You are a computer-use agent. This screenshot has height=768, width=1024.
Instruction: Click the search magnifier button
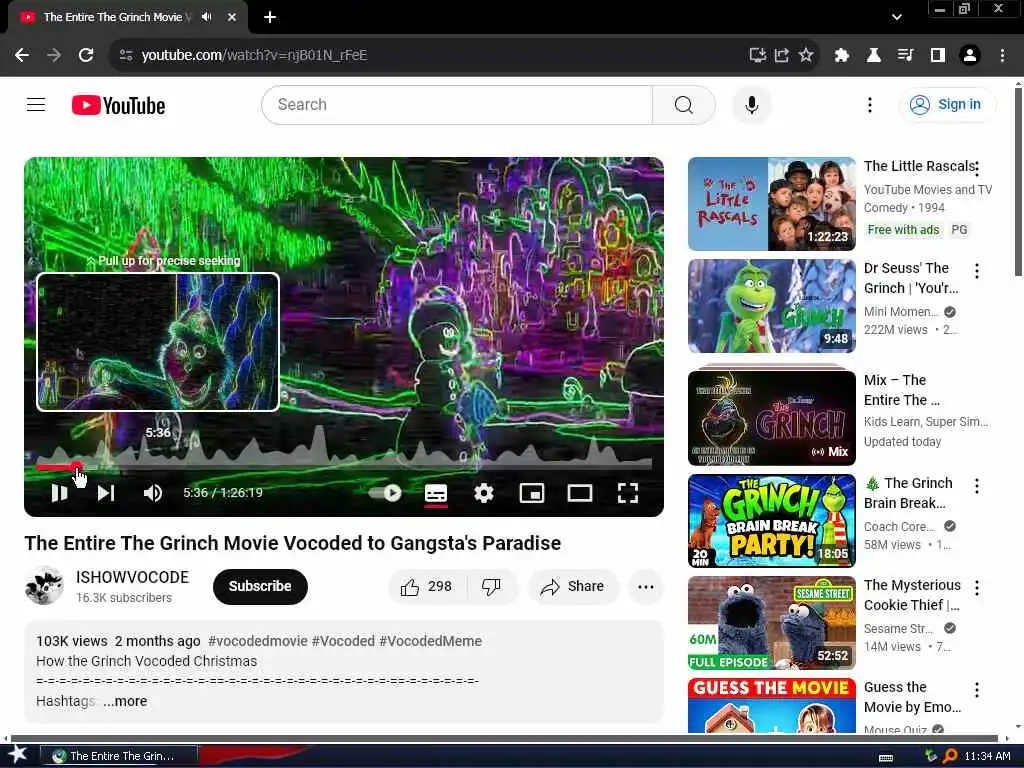(x=683, y=104)
